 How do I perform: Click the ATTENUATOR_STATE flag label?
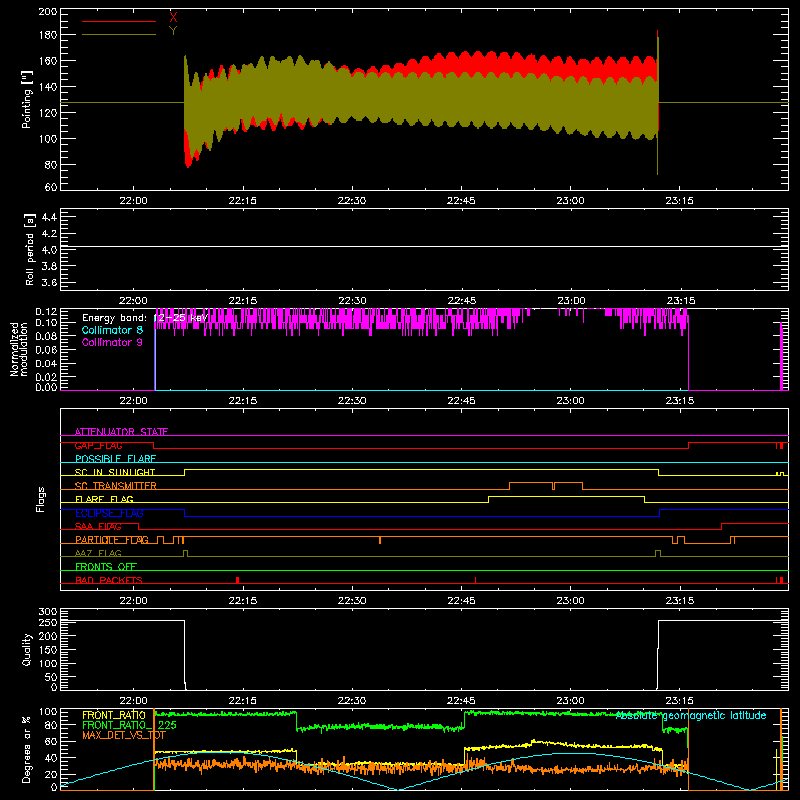tap(121, 432)
